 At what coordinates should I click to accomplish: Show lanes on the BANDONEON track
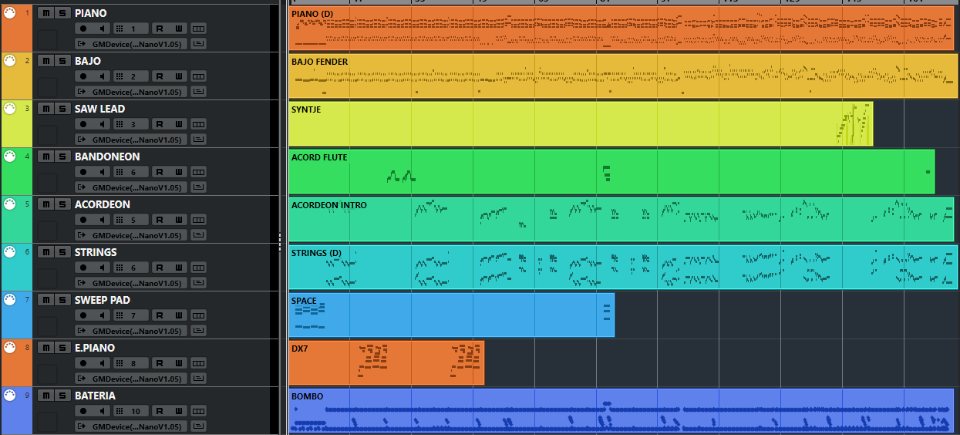198,172
